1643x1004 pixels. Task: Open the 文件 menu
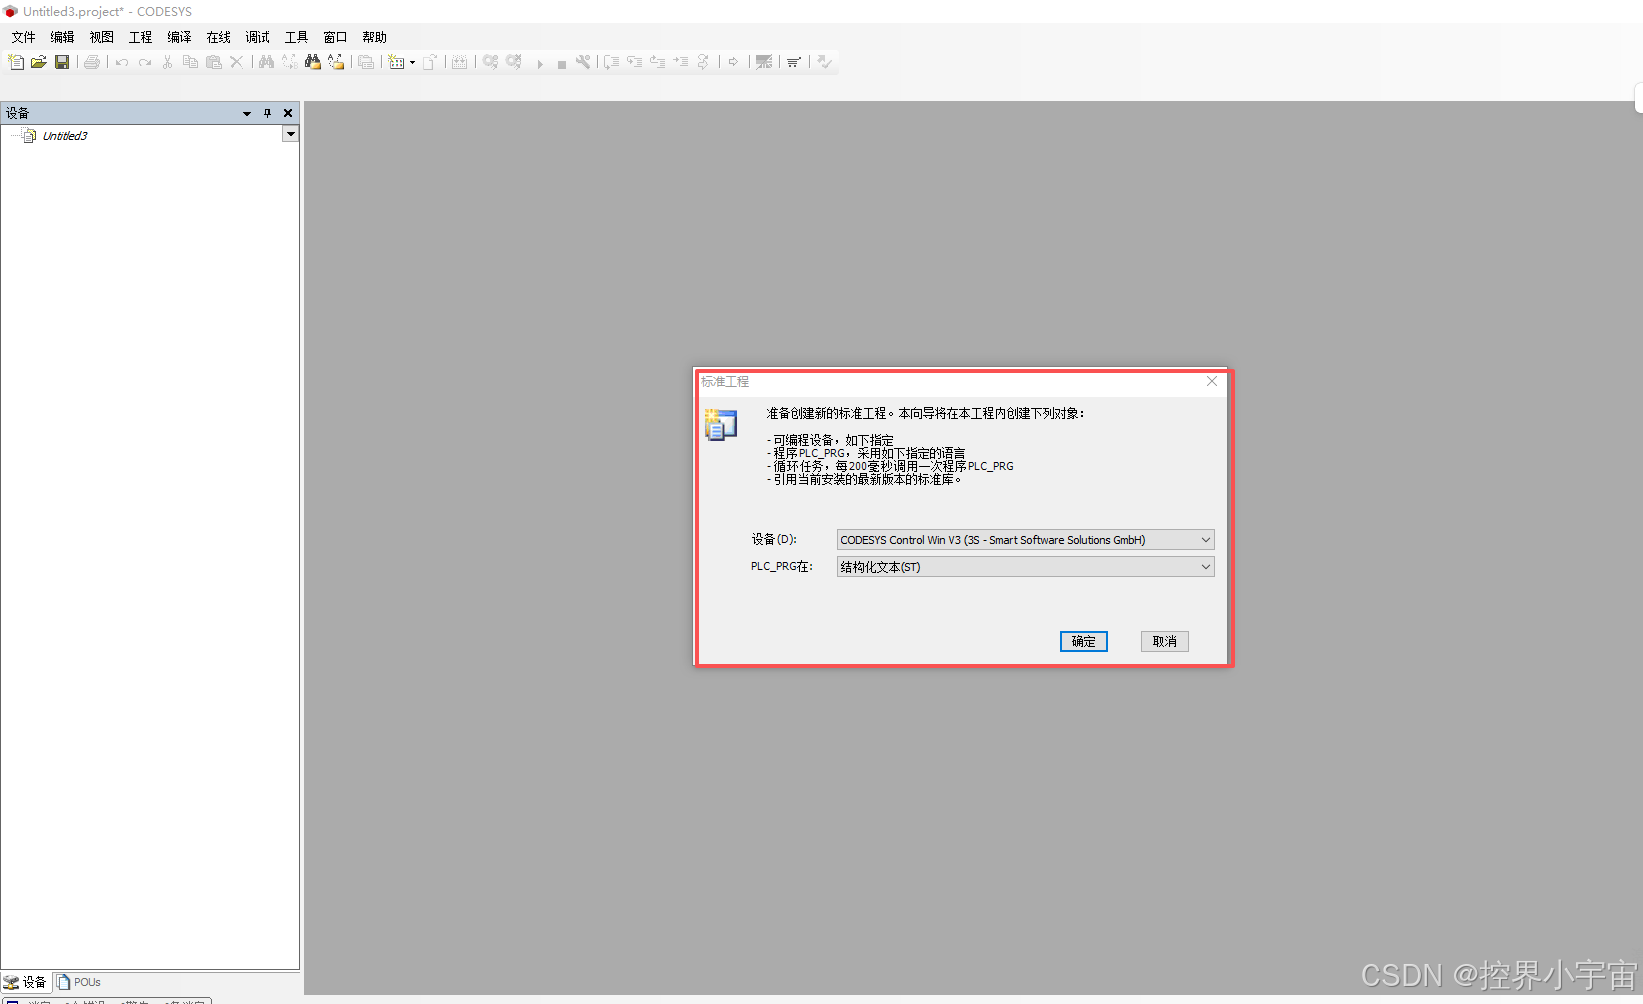(23, 37)
